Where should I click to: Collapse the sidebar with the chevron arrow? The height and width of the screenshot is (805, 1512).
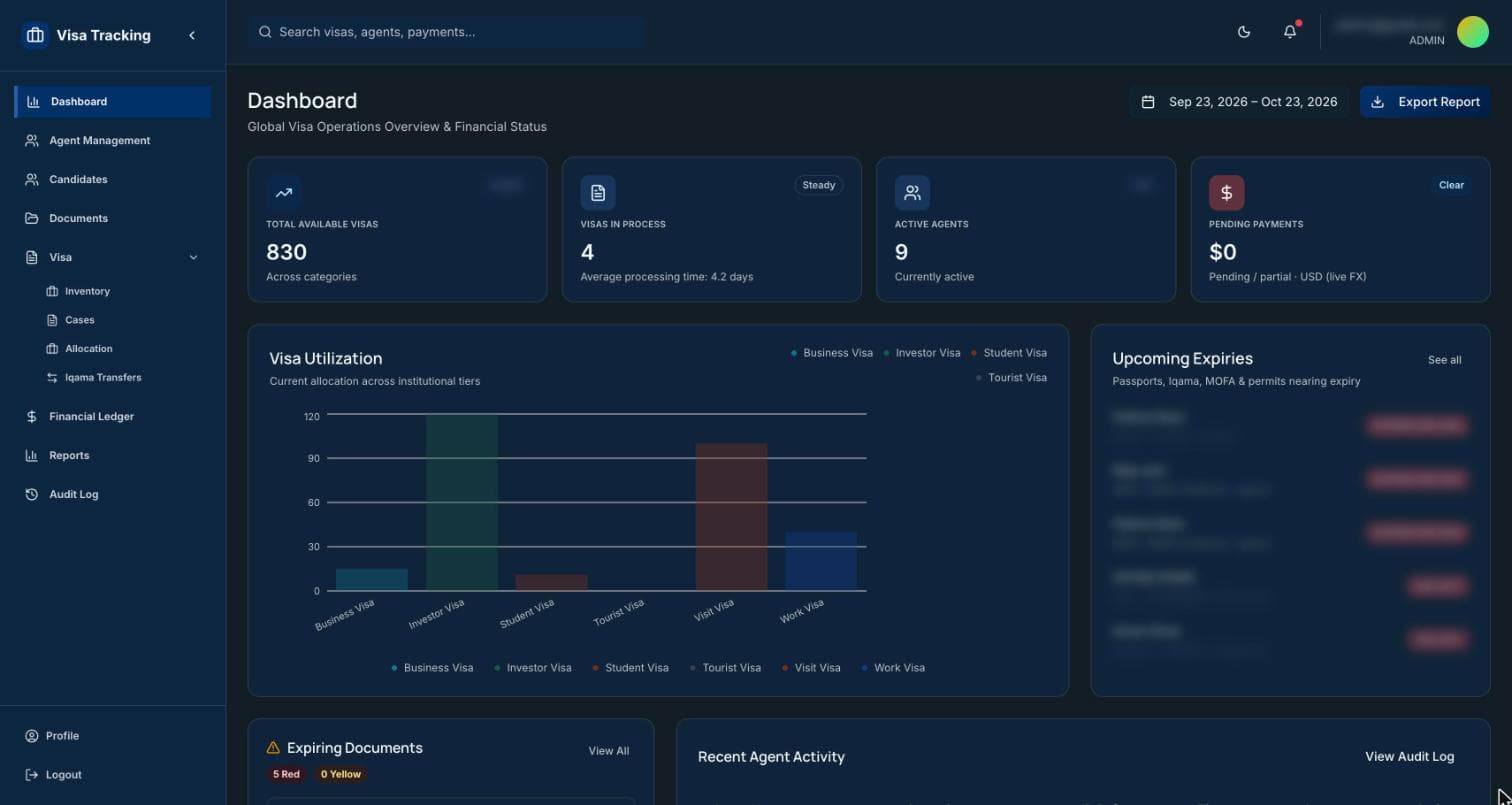click(192, 35)
